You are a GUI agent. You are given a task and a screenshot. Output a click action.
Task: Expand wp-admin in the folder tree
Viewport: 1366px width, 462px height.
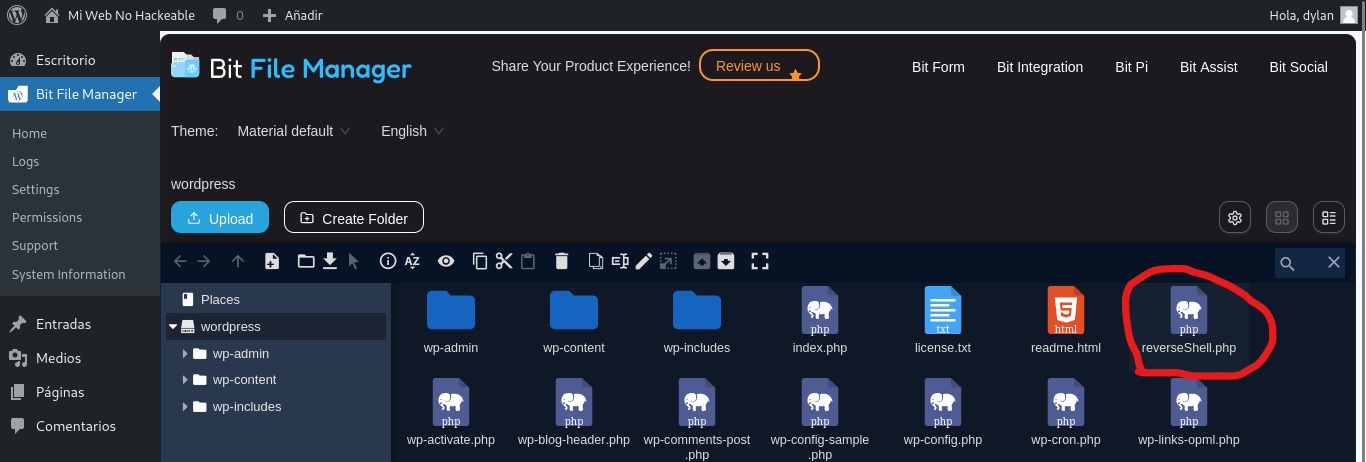(x=185, y=353)
